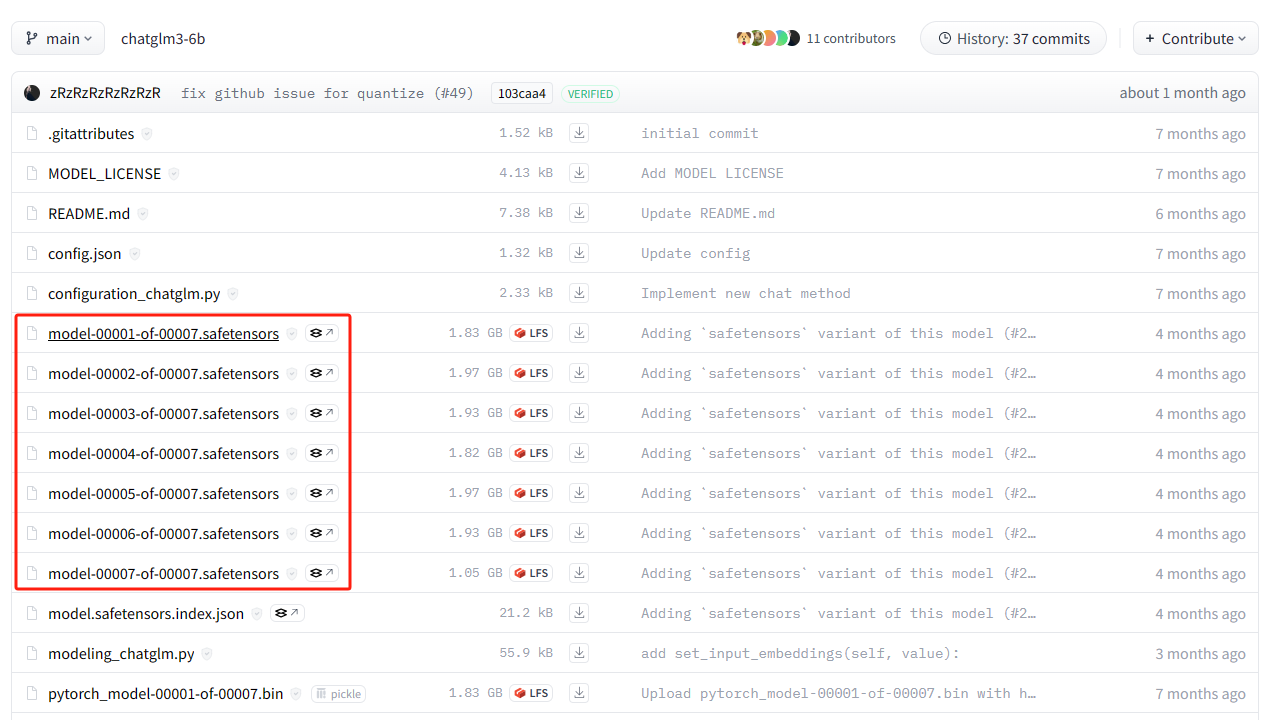Download the .gitattributes file
The height and width of the screenshot is (720, 1277).
pos(579,133)
